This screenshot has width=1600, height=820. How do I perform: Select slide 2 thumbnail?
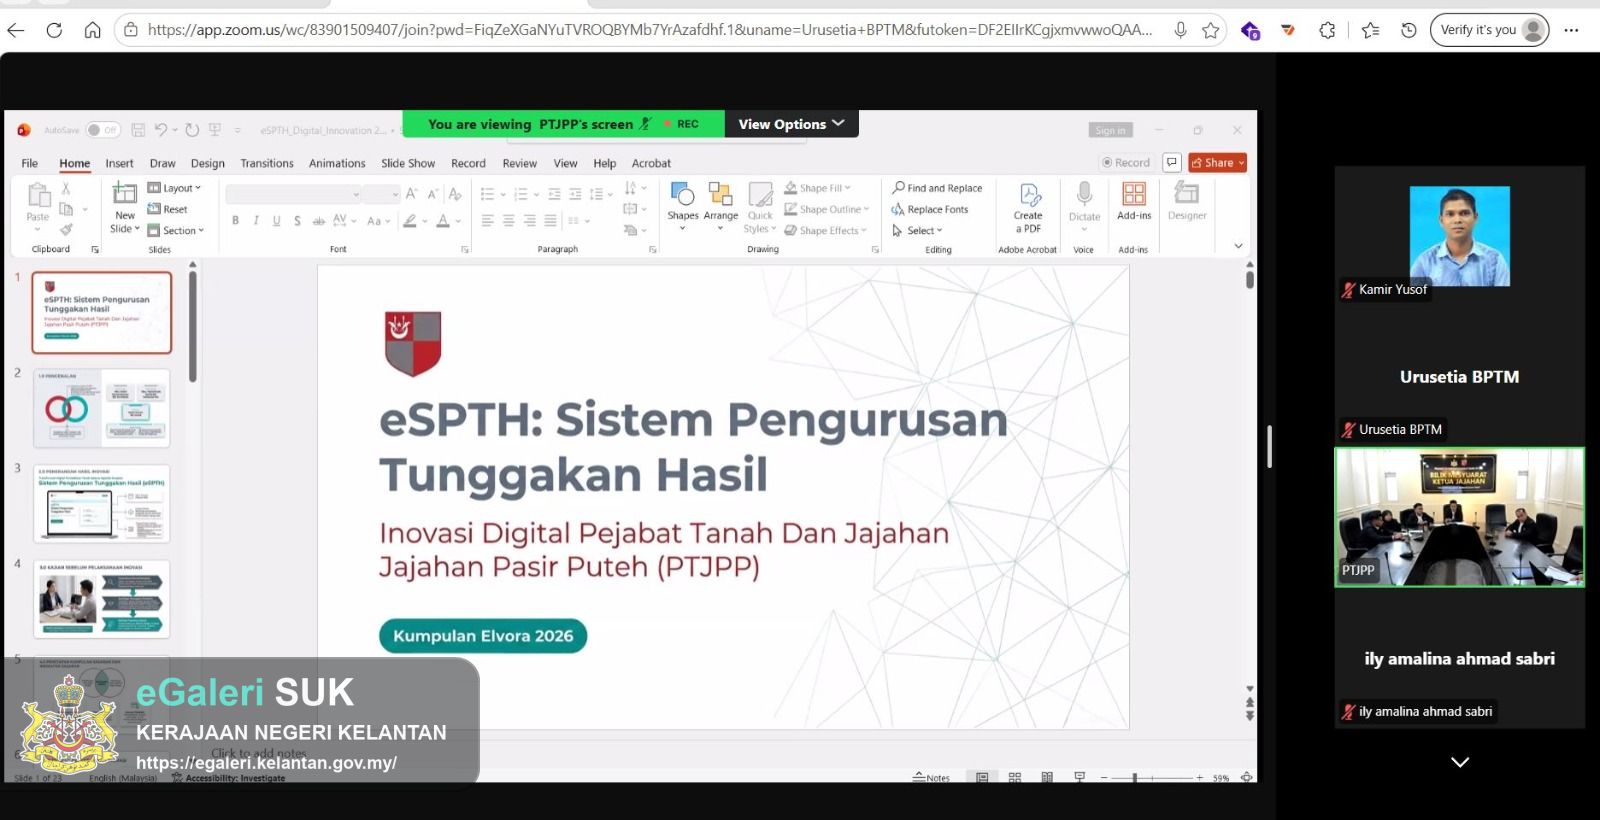pos(102,408)
